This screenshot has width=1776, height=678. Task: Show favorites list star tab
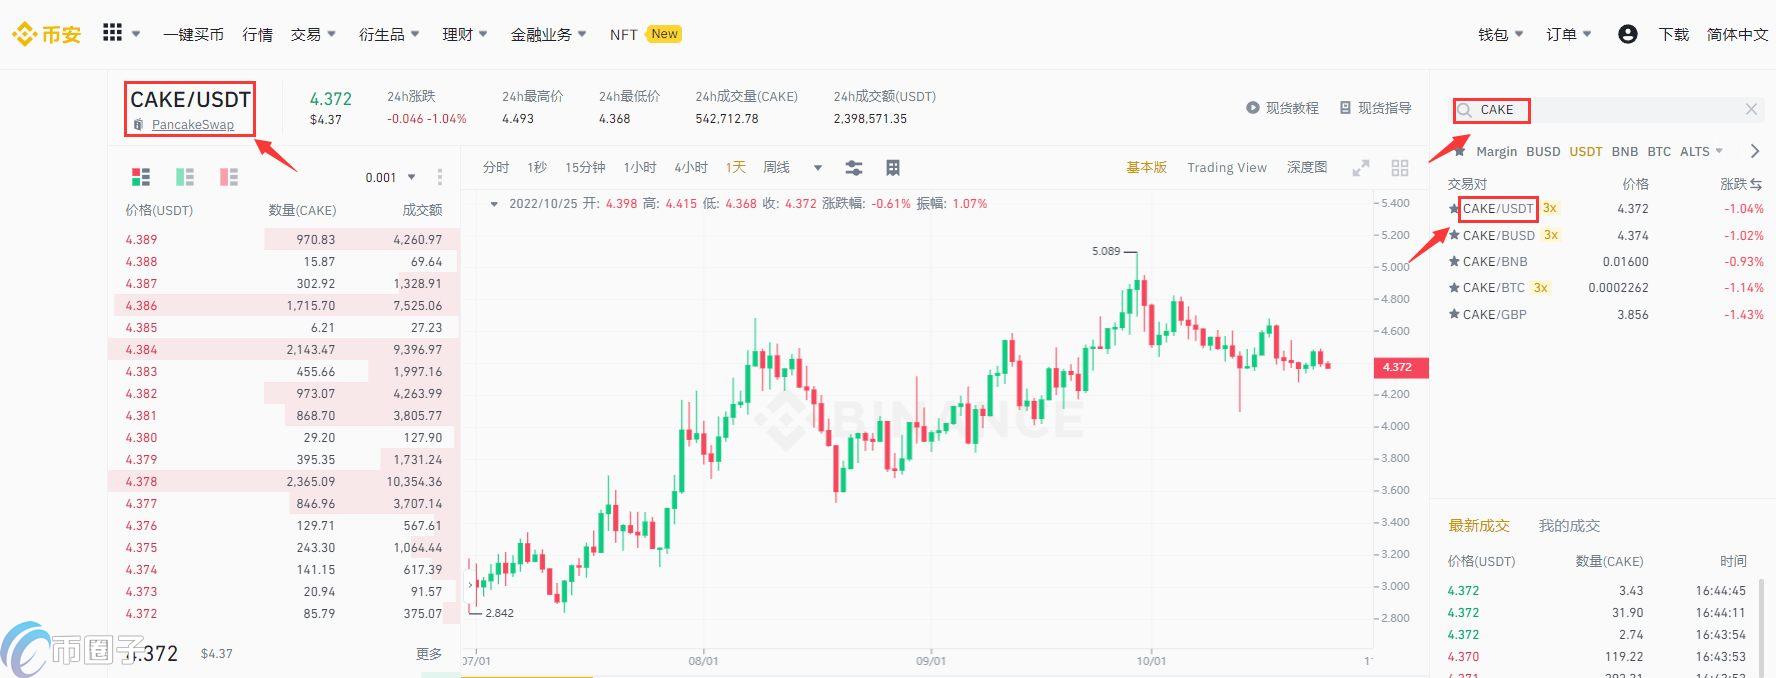tap(1459, 151)
